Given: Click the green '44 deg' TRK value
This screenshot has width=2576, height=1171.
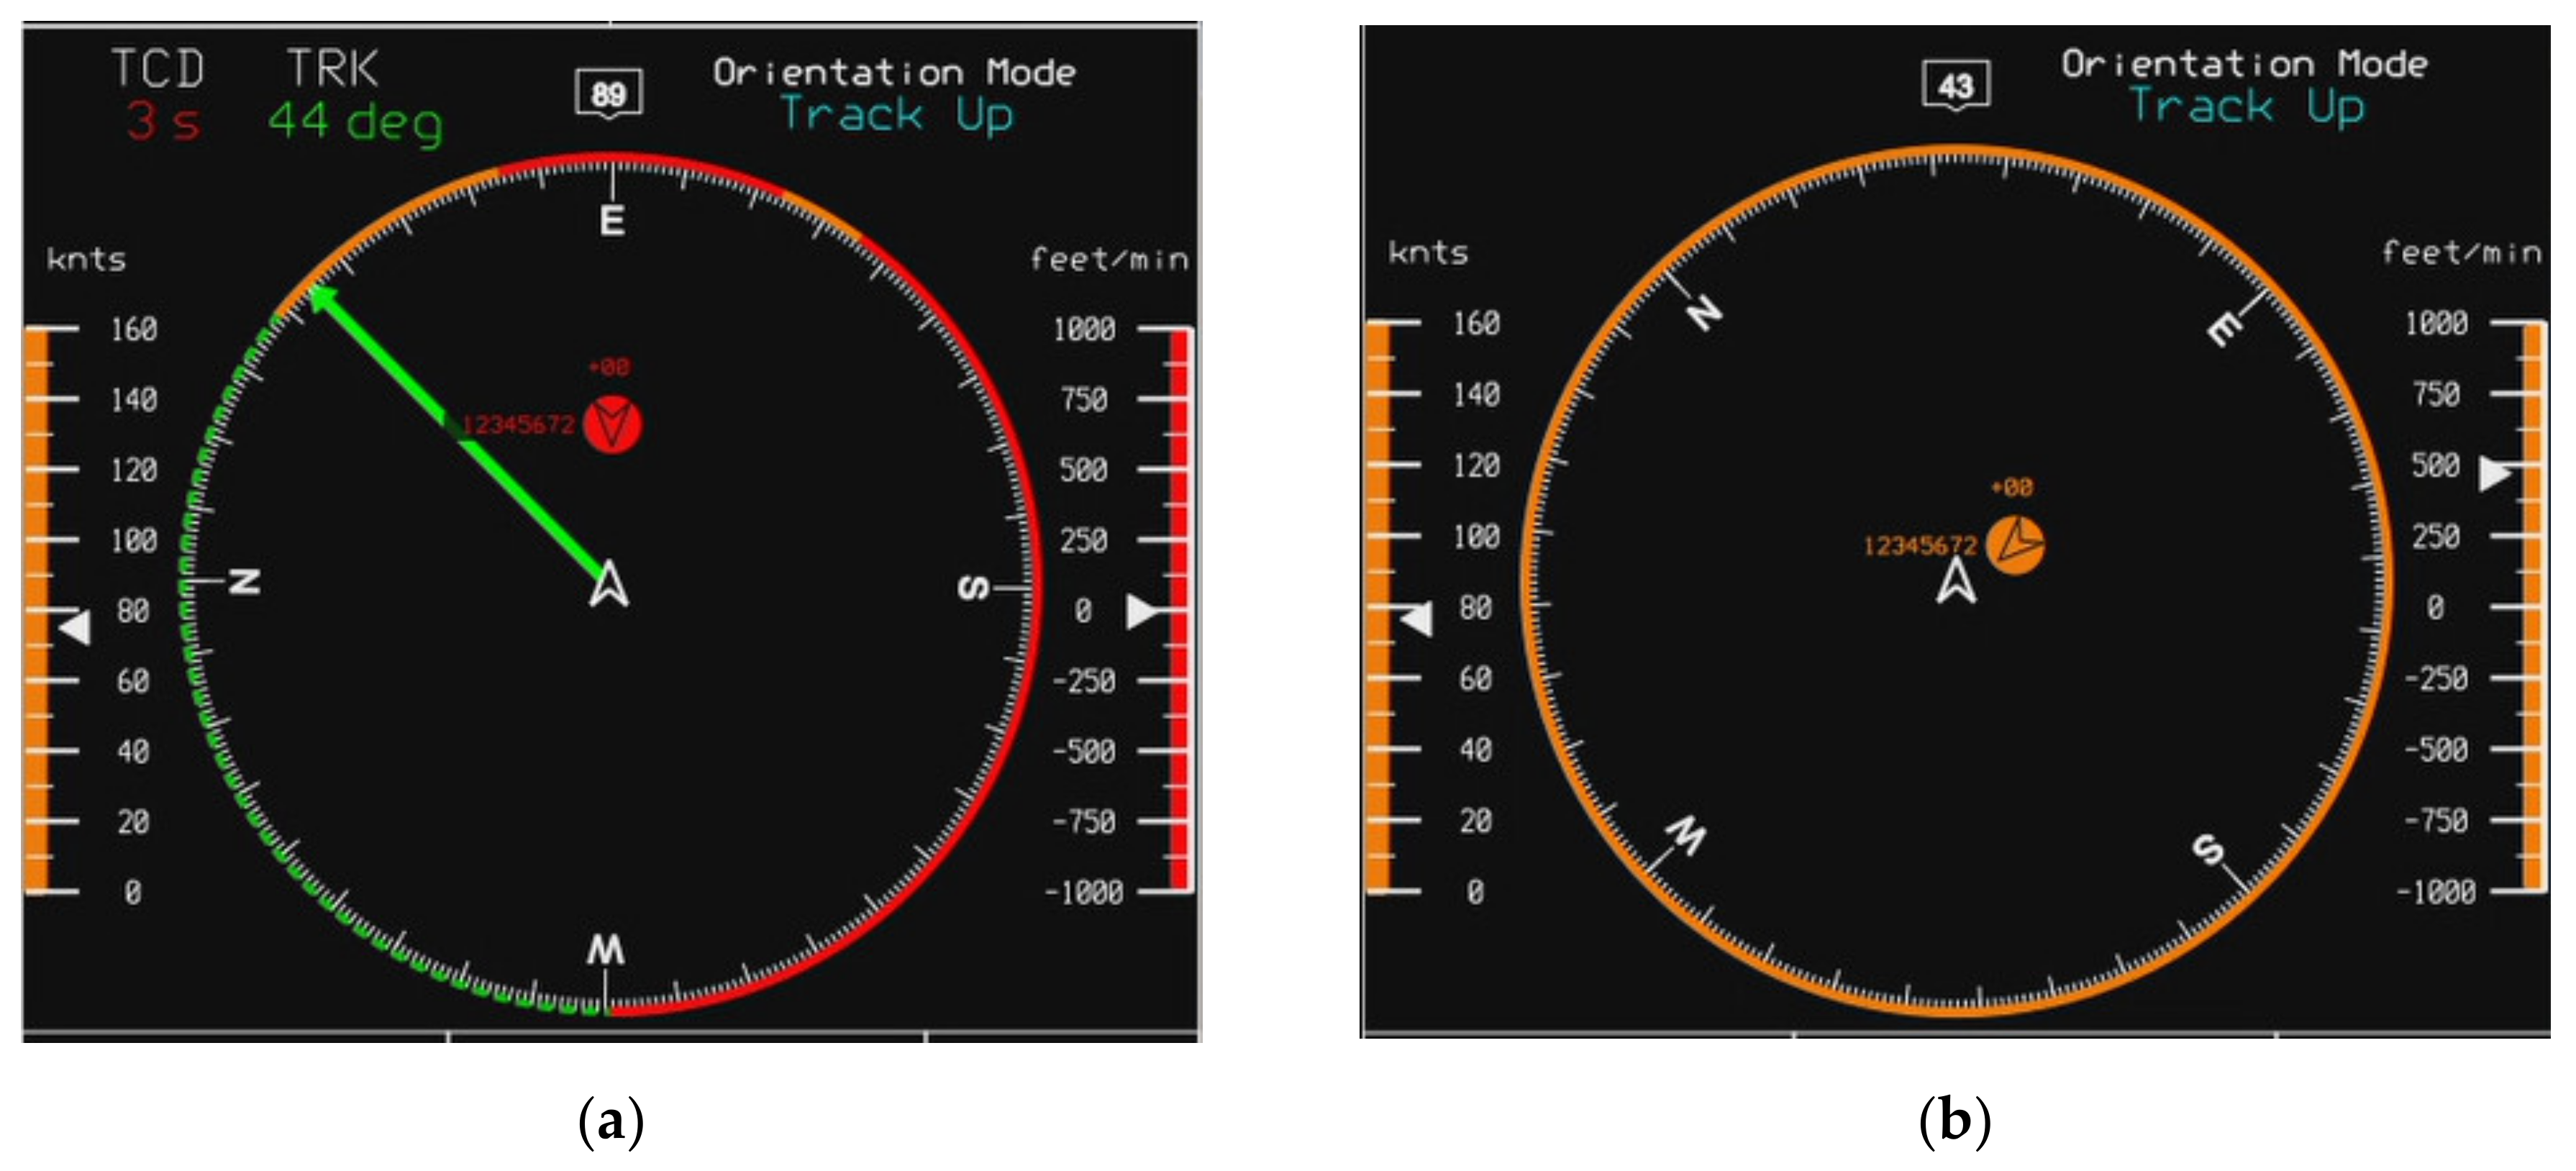Looking at the screenshot, I should coord(355,123).
